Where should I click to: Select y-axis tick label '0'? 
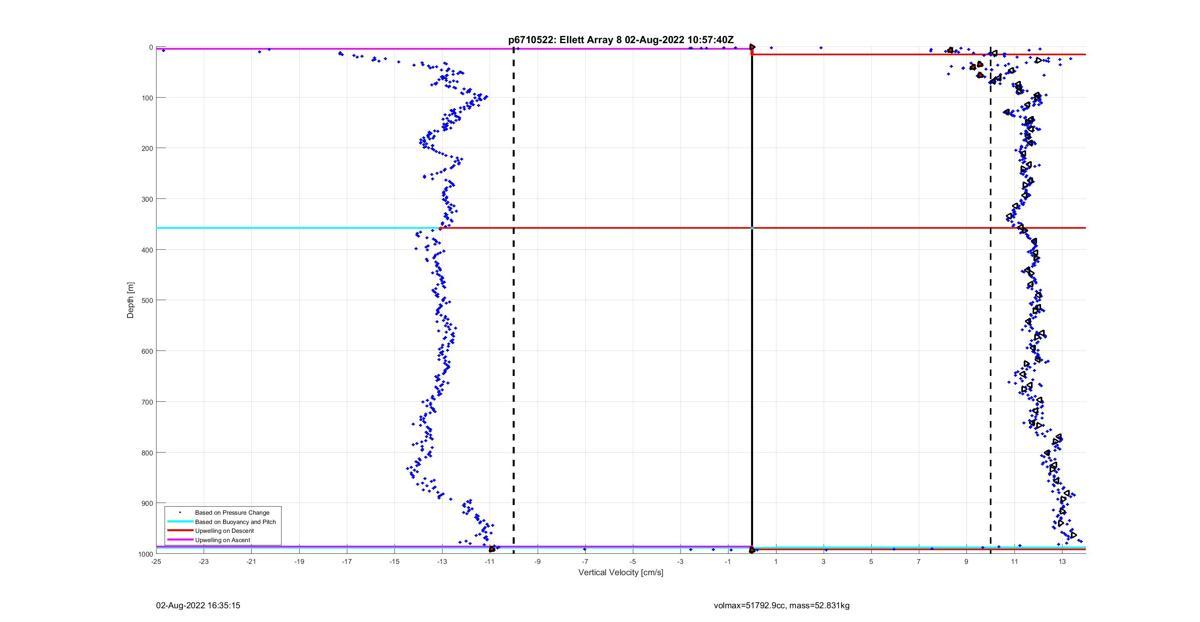150,47
